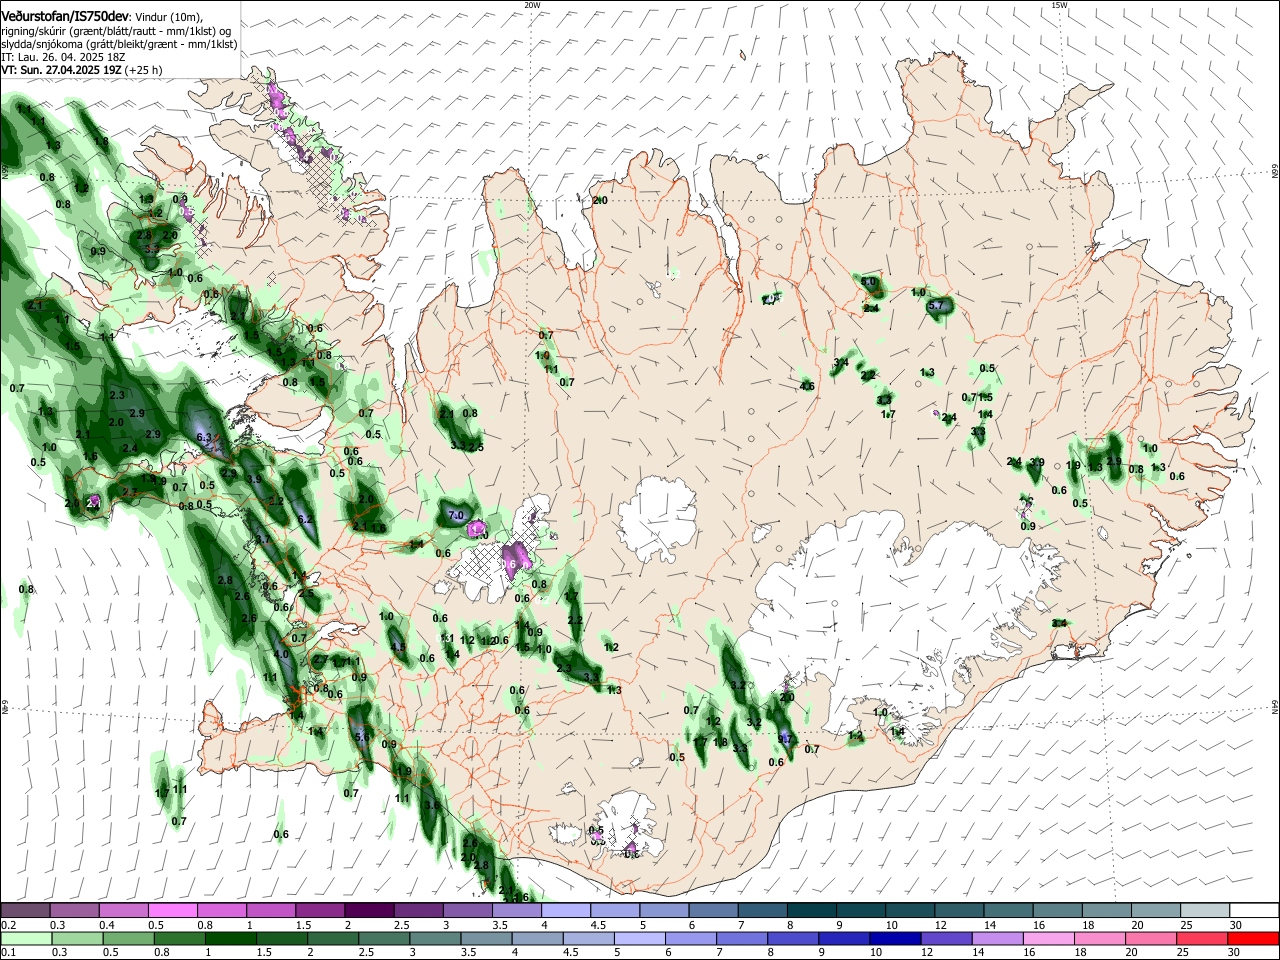Click the 6.3 precipitation value on the map
The width and height of the screenshot is (1280, 960).
click(205, 438)
